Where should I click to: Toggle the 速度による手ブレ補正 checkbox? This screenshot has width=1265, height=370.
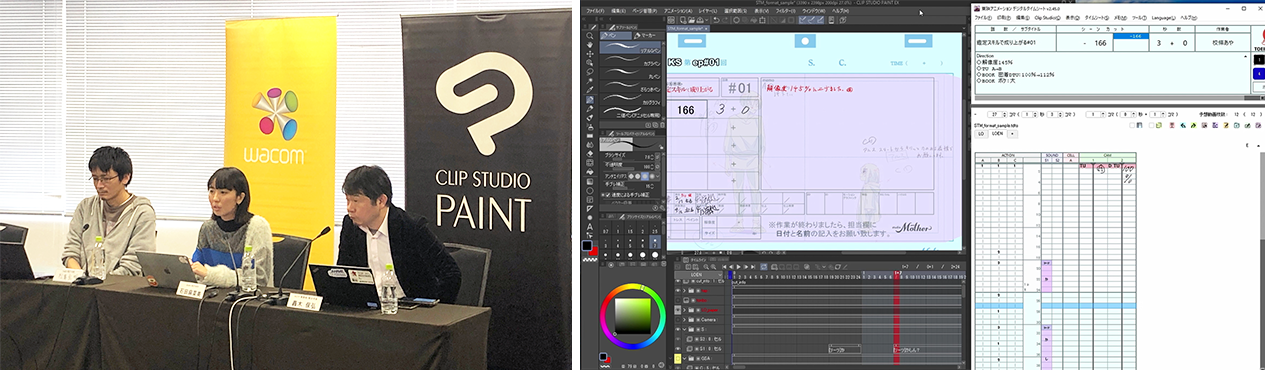coord(607,195)
